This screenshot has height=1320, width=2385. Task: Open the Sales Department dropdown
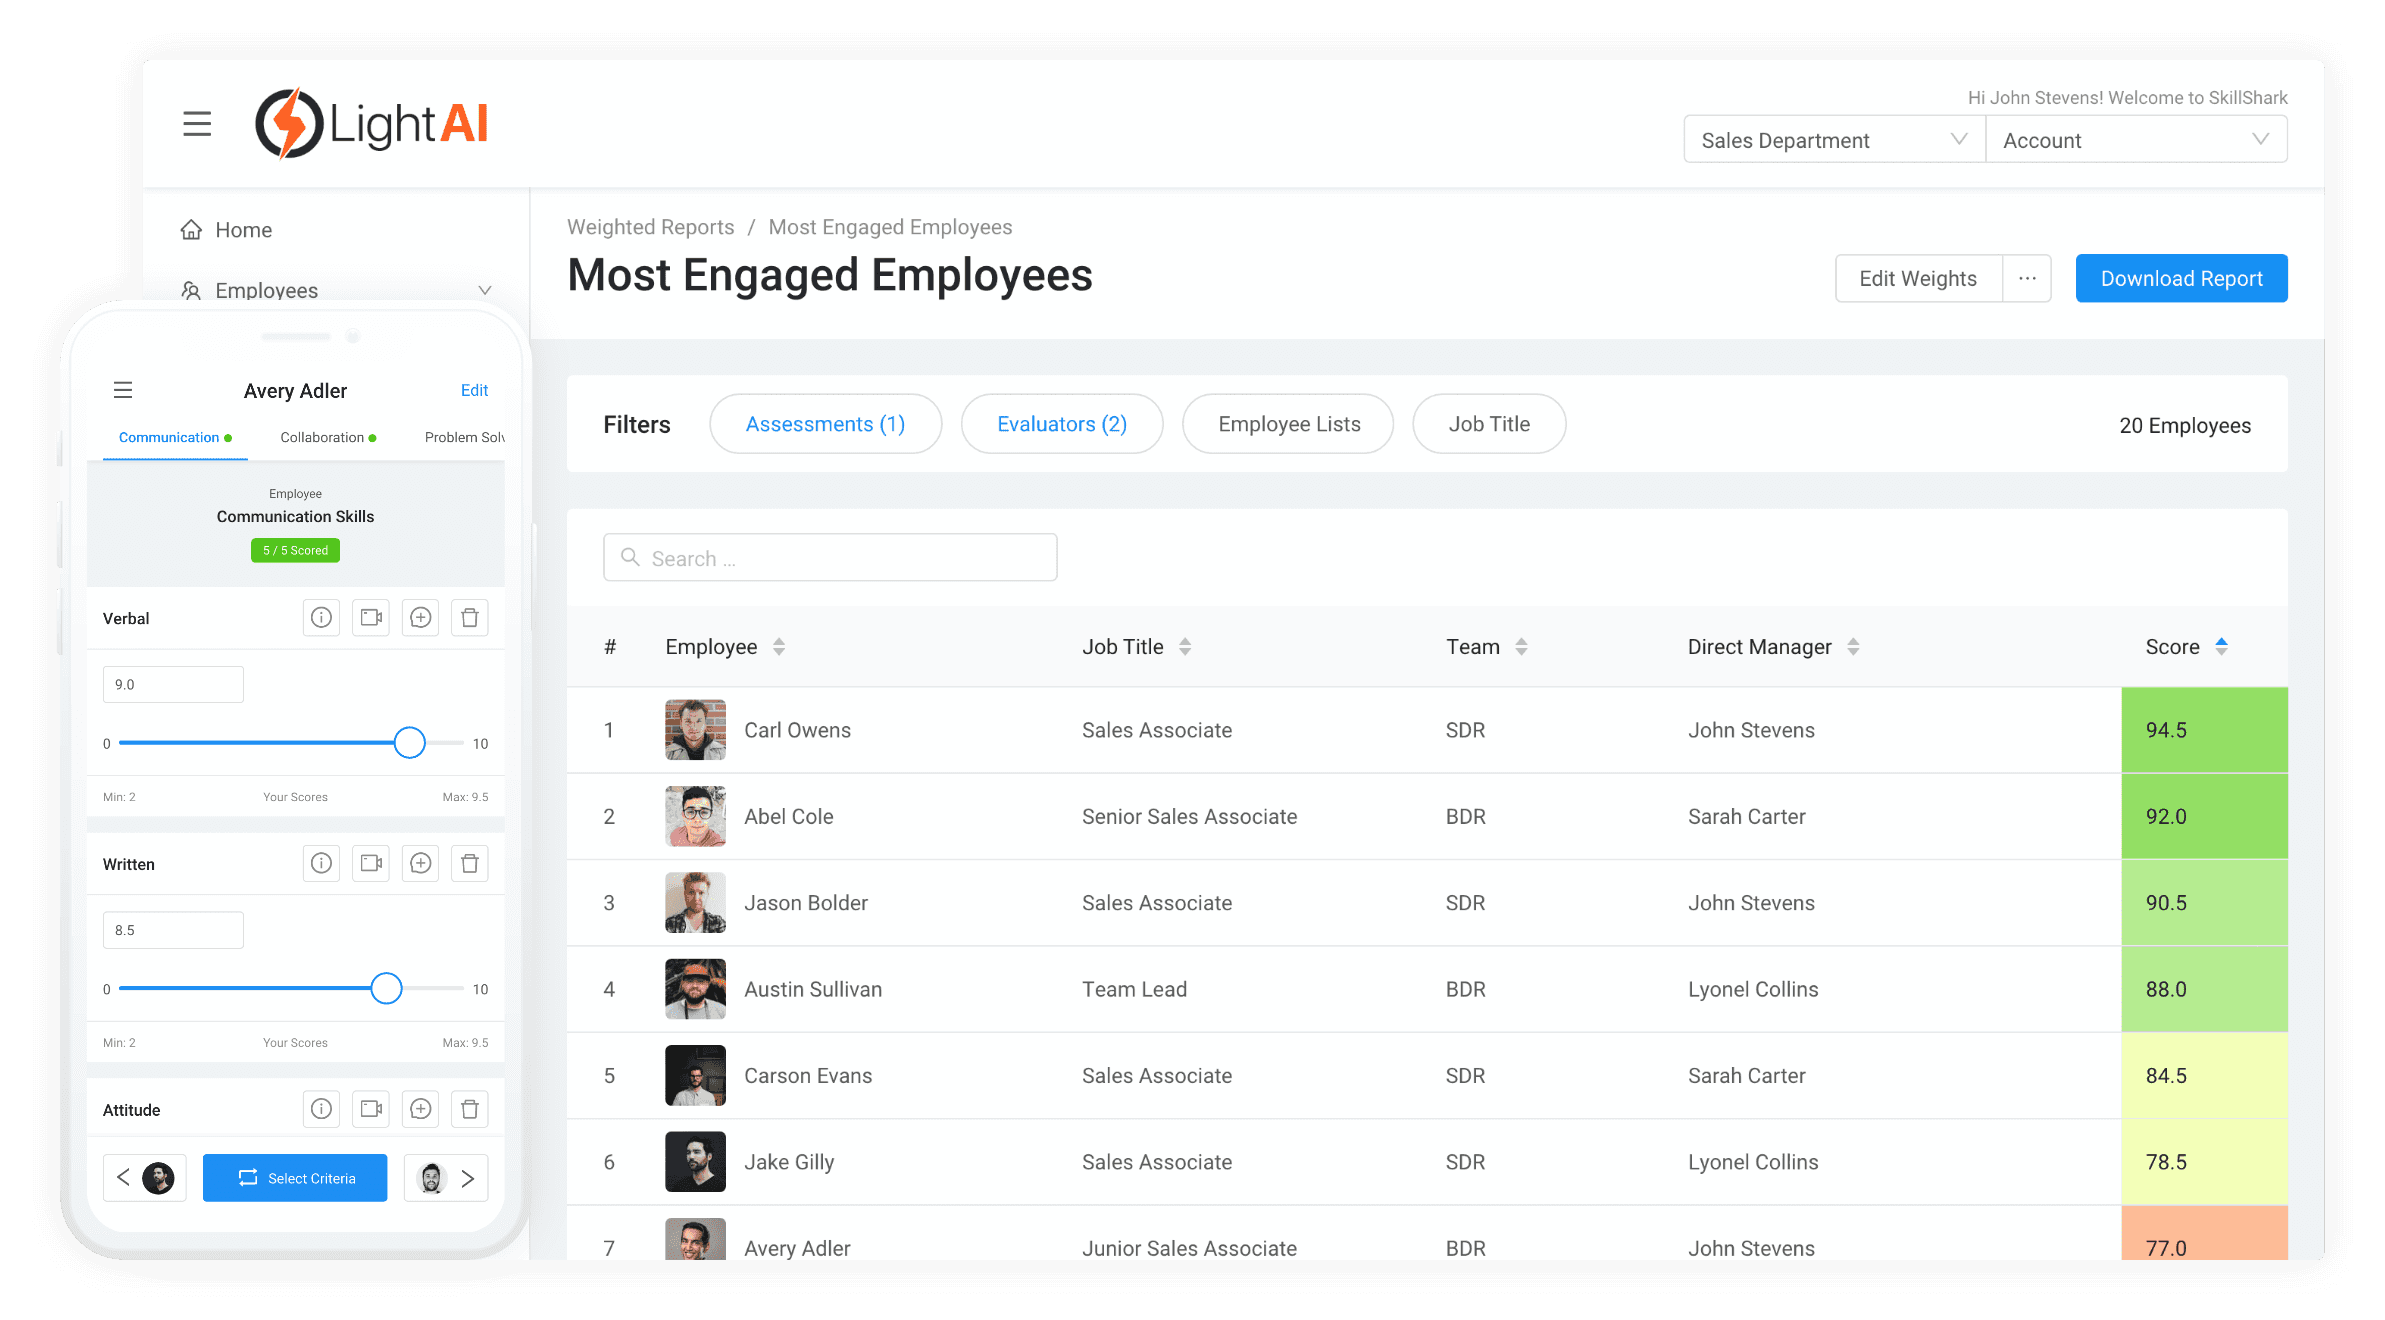[x=1833, y=140]
